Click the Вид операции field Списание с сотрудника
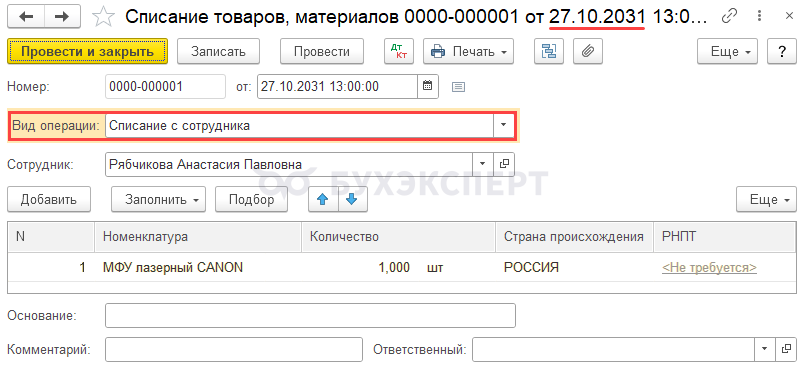 (x=299, y=125)
